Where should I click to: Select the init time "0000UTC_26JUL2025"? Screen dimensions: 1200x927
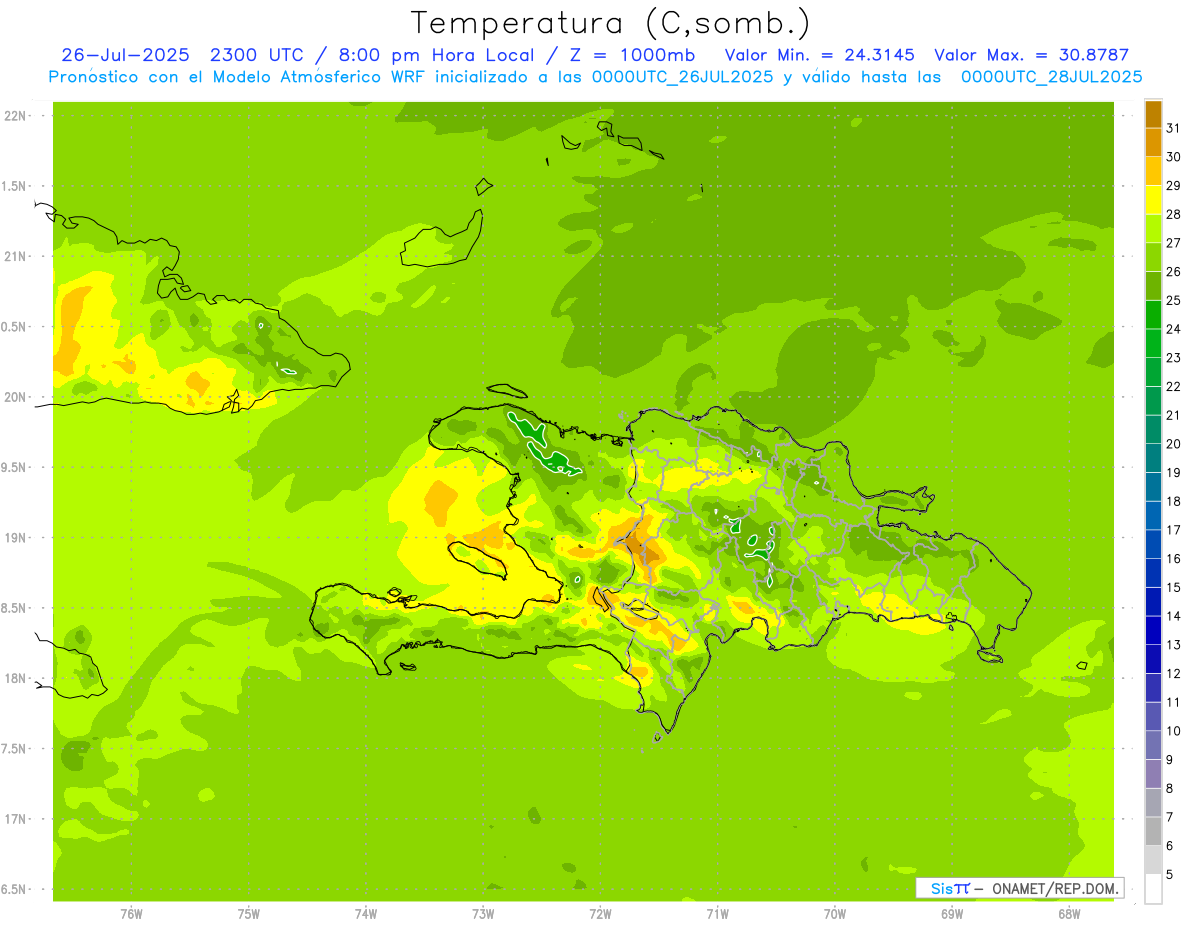coord(683,77)
